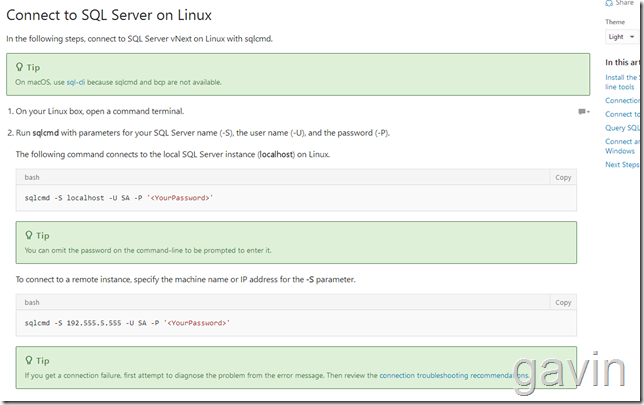Click the 'Connect to SQL Server on Linux' heading
This screenshot has height=405, width=644.
click(109, 15)
